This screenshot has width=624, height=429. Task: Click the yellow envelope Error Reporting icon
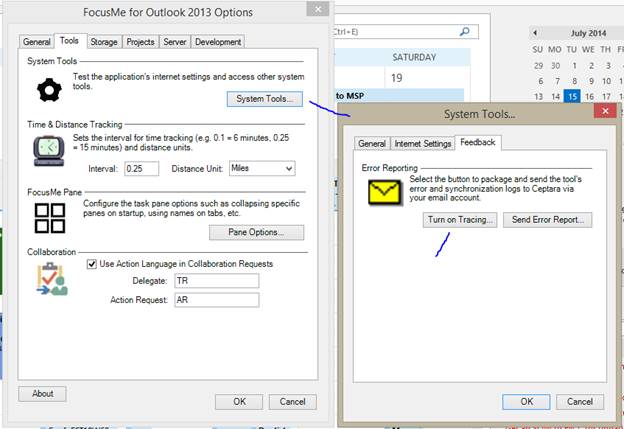(384, 192)
